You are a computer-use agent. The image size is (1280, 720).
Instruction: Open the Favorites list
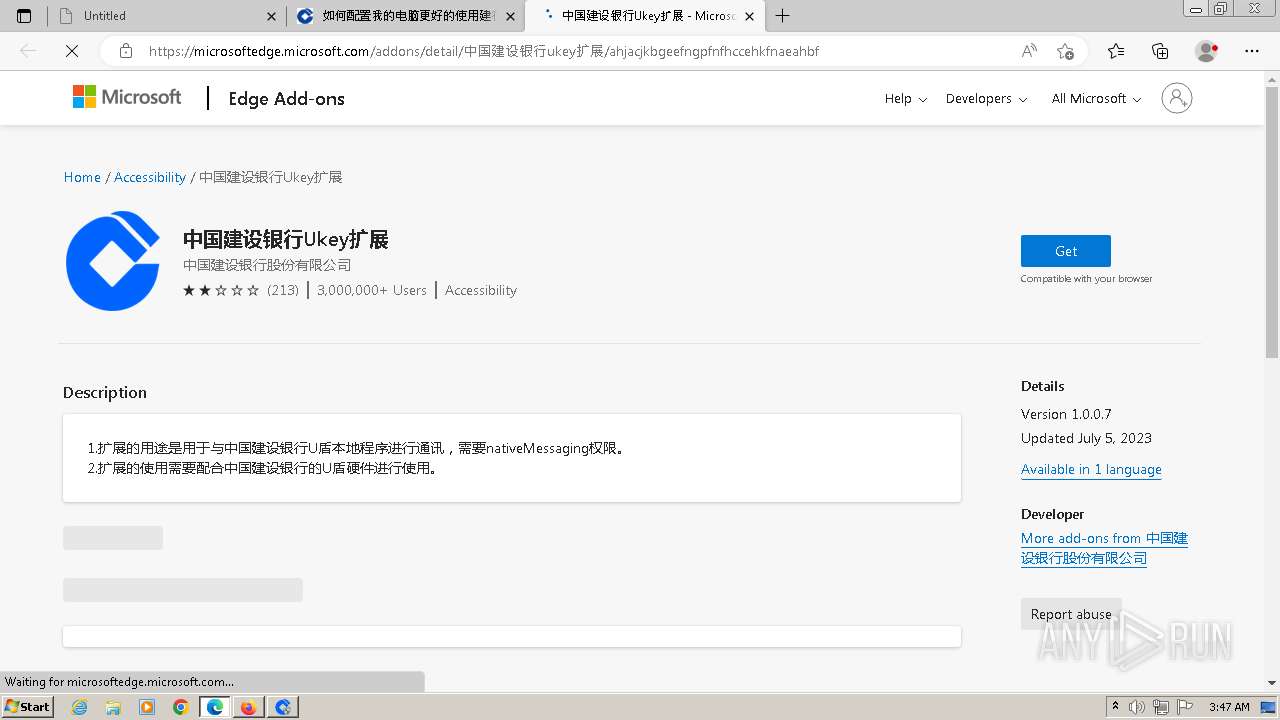coord(1116,51)
